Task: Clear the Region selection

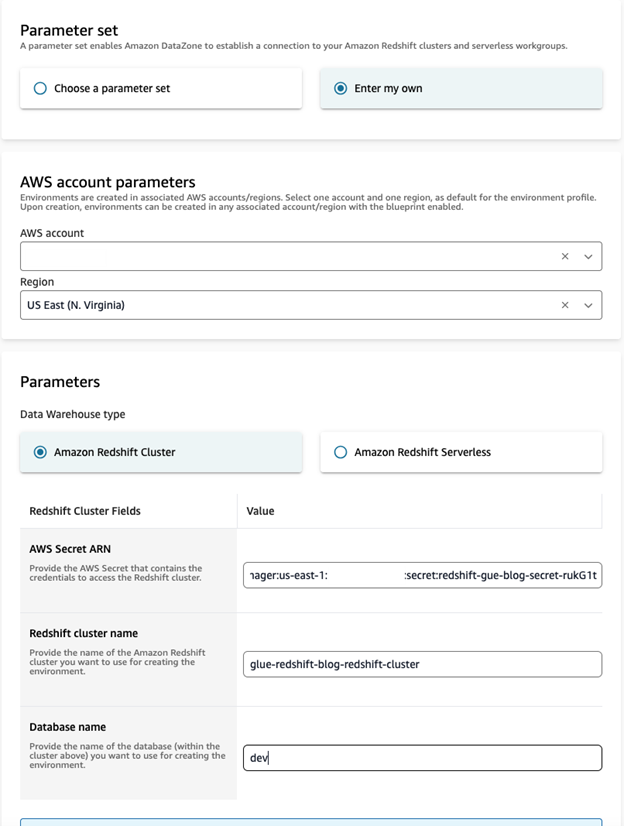Action: point(565,305)
